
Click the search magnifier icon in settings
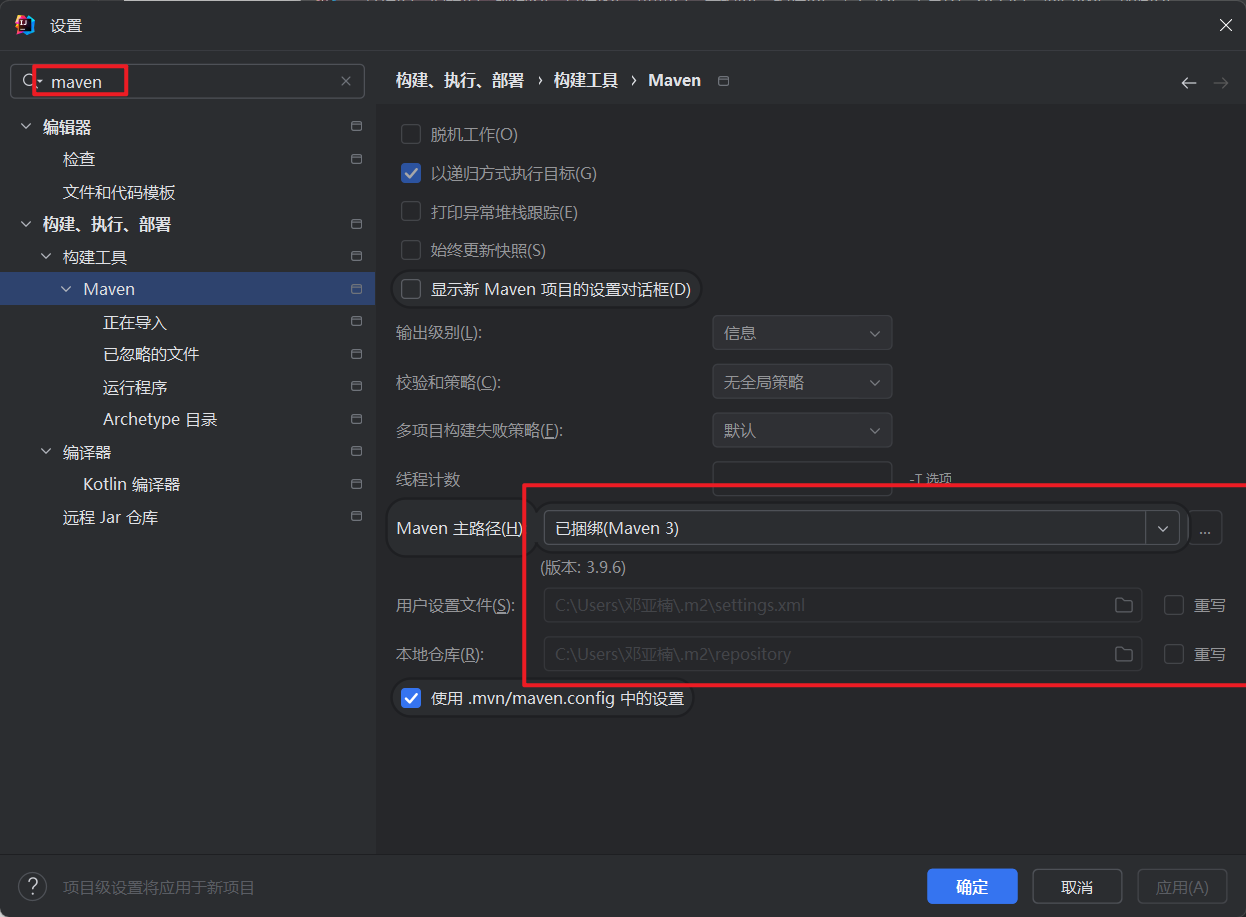click(29, 81)
